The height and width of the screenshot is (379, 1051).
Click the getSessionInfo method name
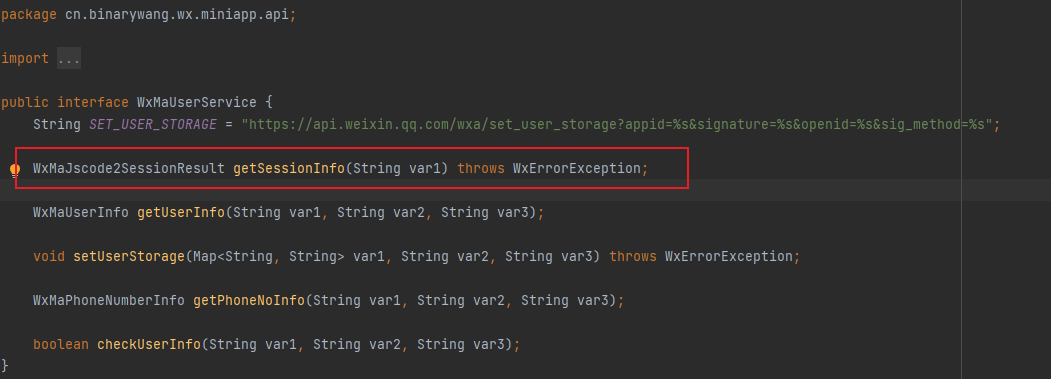pos(289,168)
